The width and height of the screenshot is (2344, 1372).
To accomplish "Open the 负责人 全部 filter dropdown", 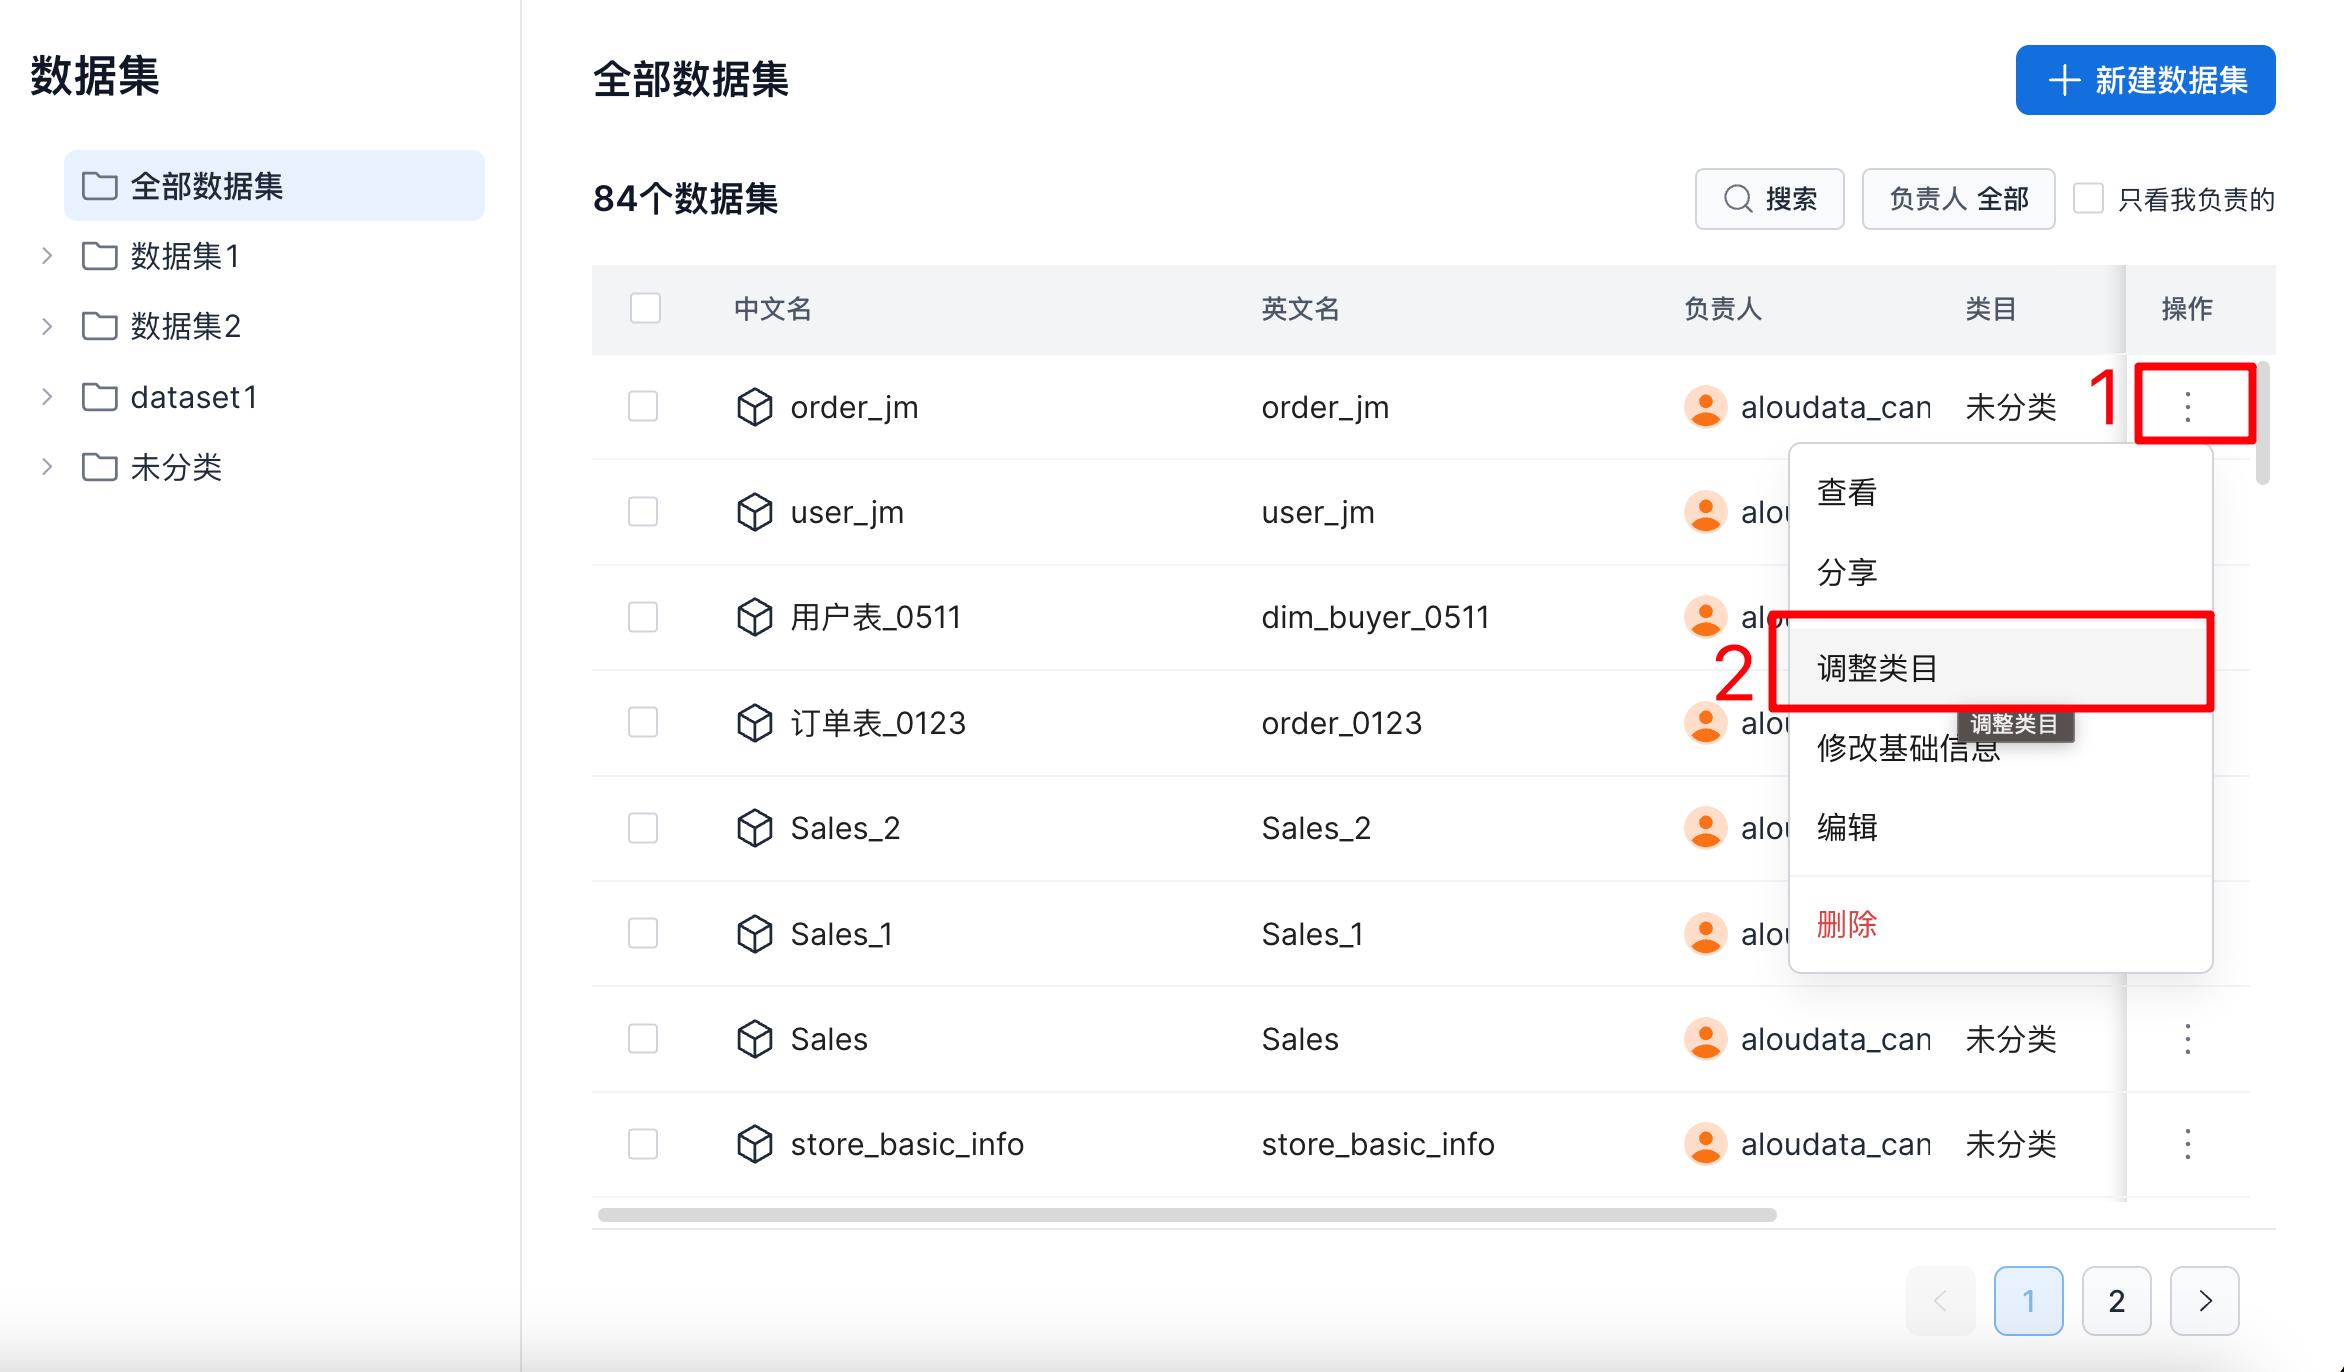I will (x=1957, y=199).
